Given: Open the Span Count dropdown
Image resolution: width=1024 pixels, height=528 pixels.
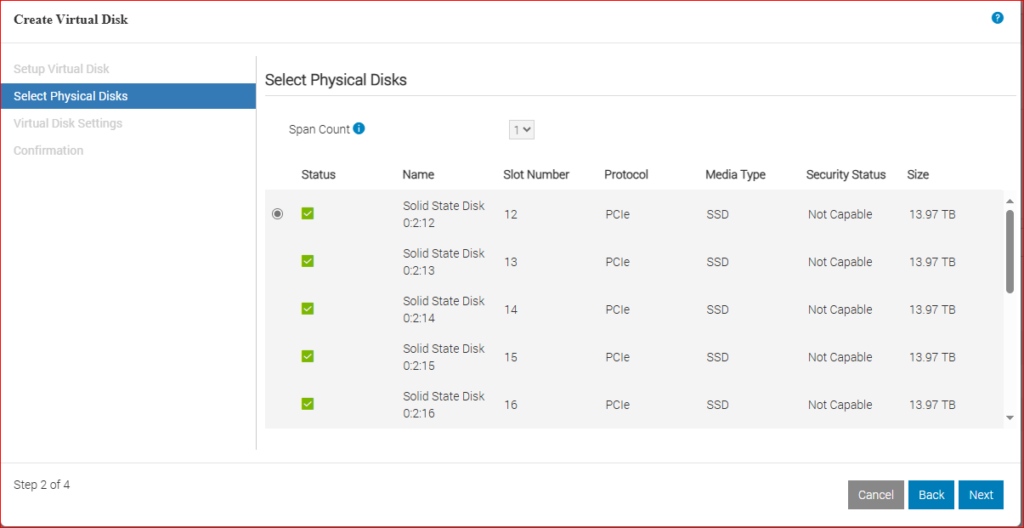Looking at the screenshot, I should point(522,129).
